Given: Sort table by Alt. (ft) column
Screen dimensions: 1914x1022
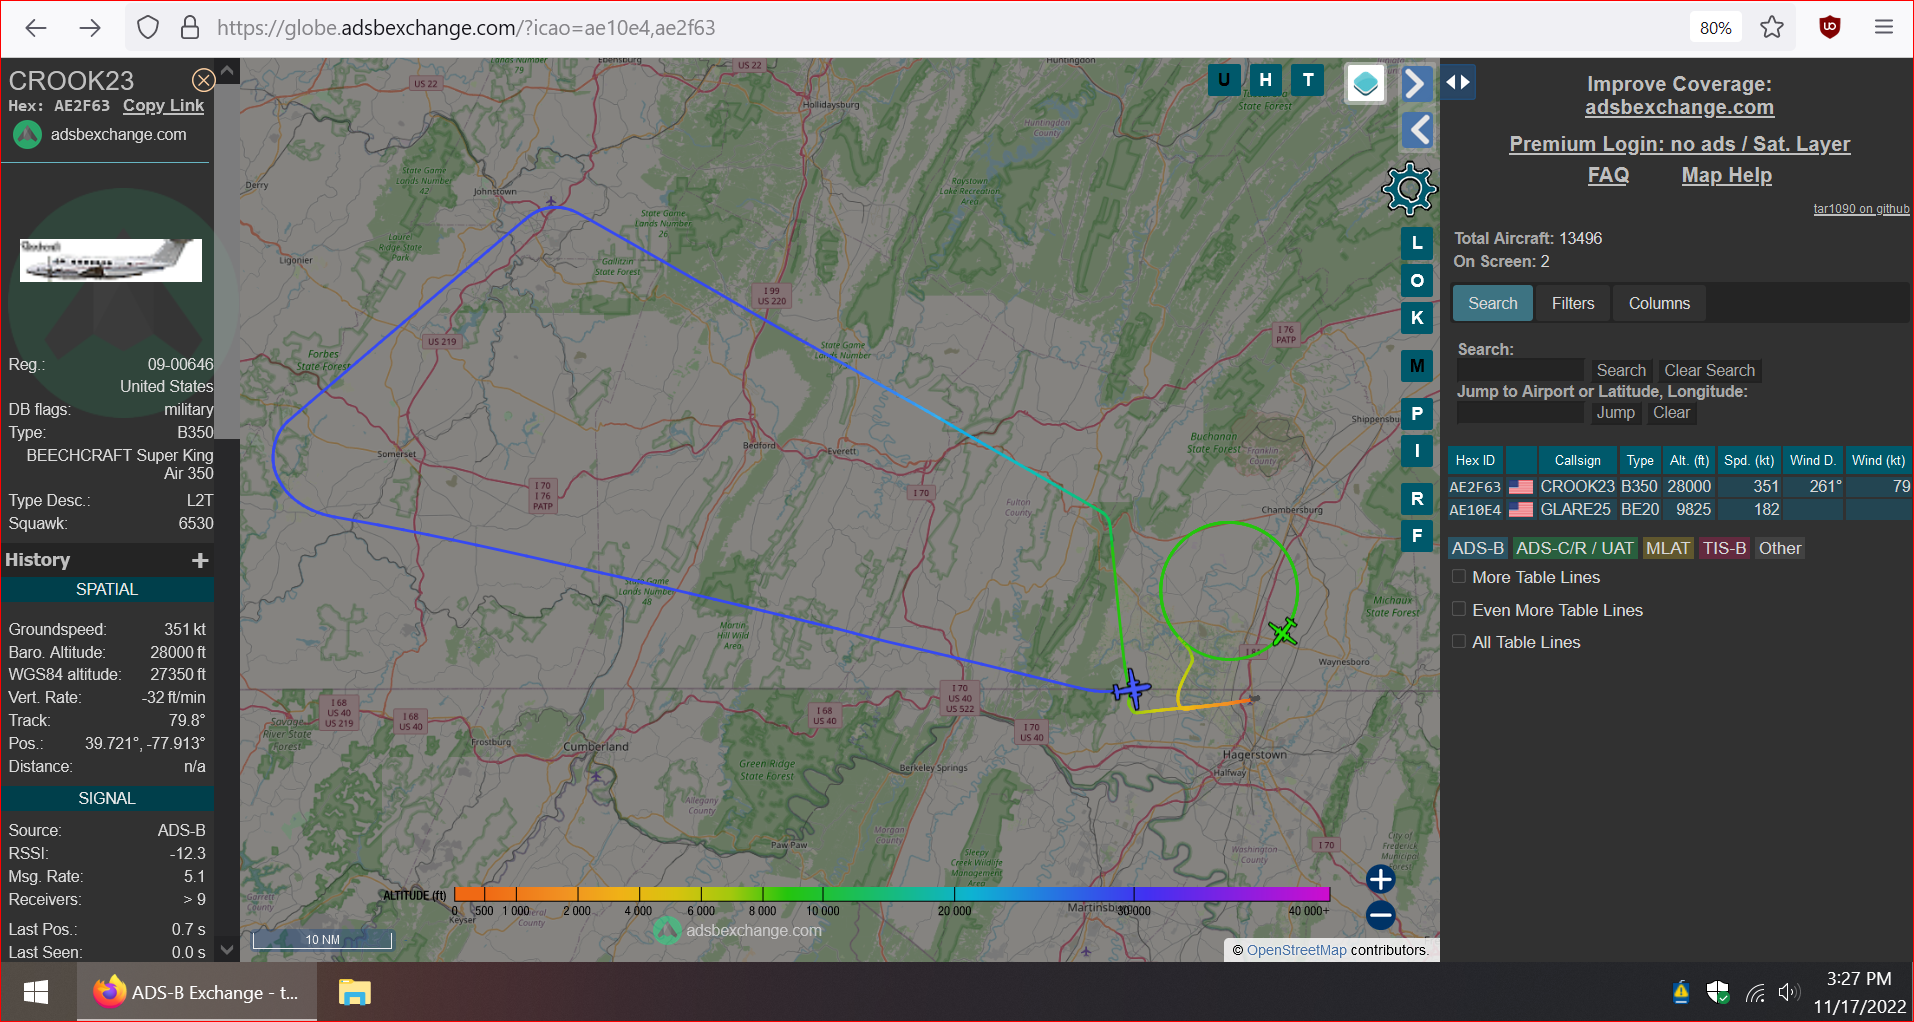Looking at the screenshot, I should pos(1689,460).
